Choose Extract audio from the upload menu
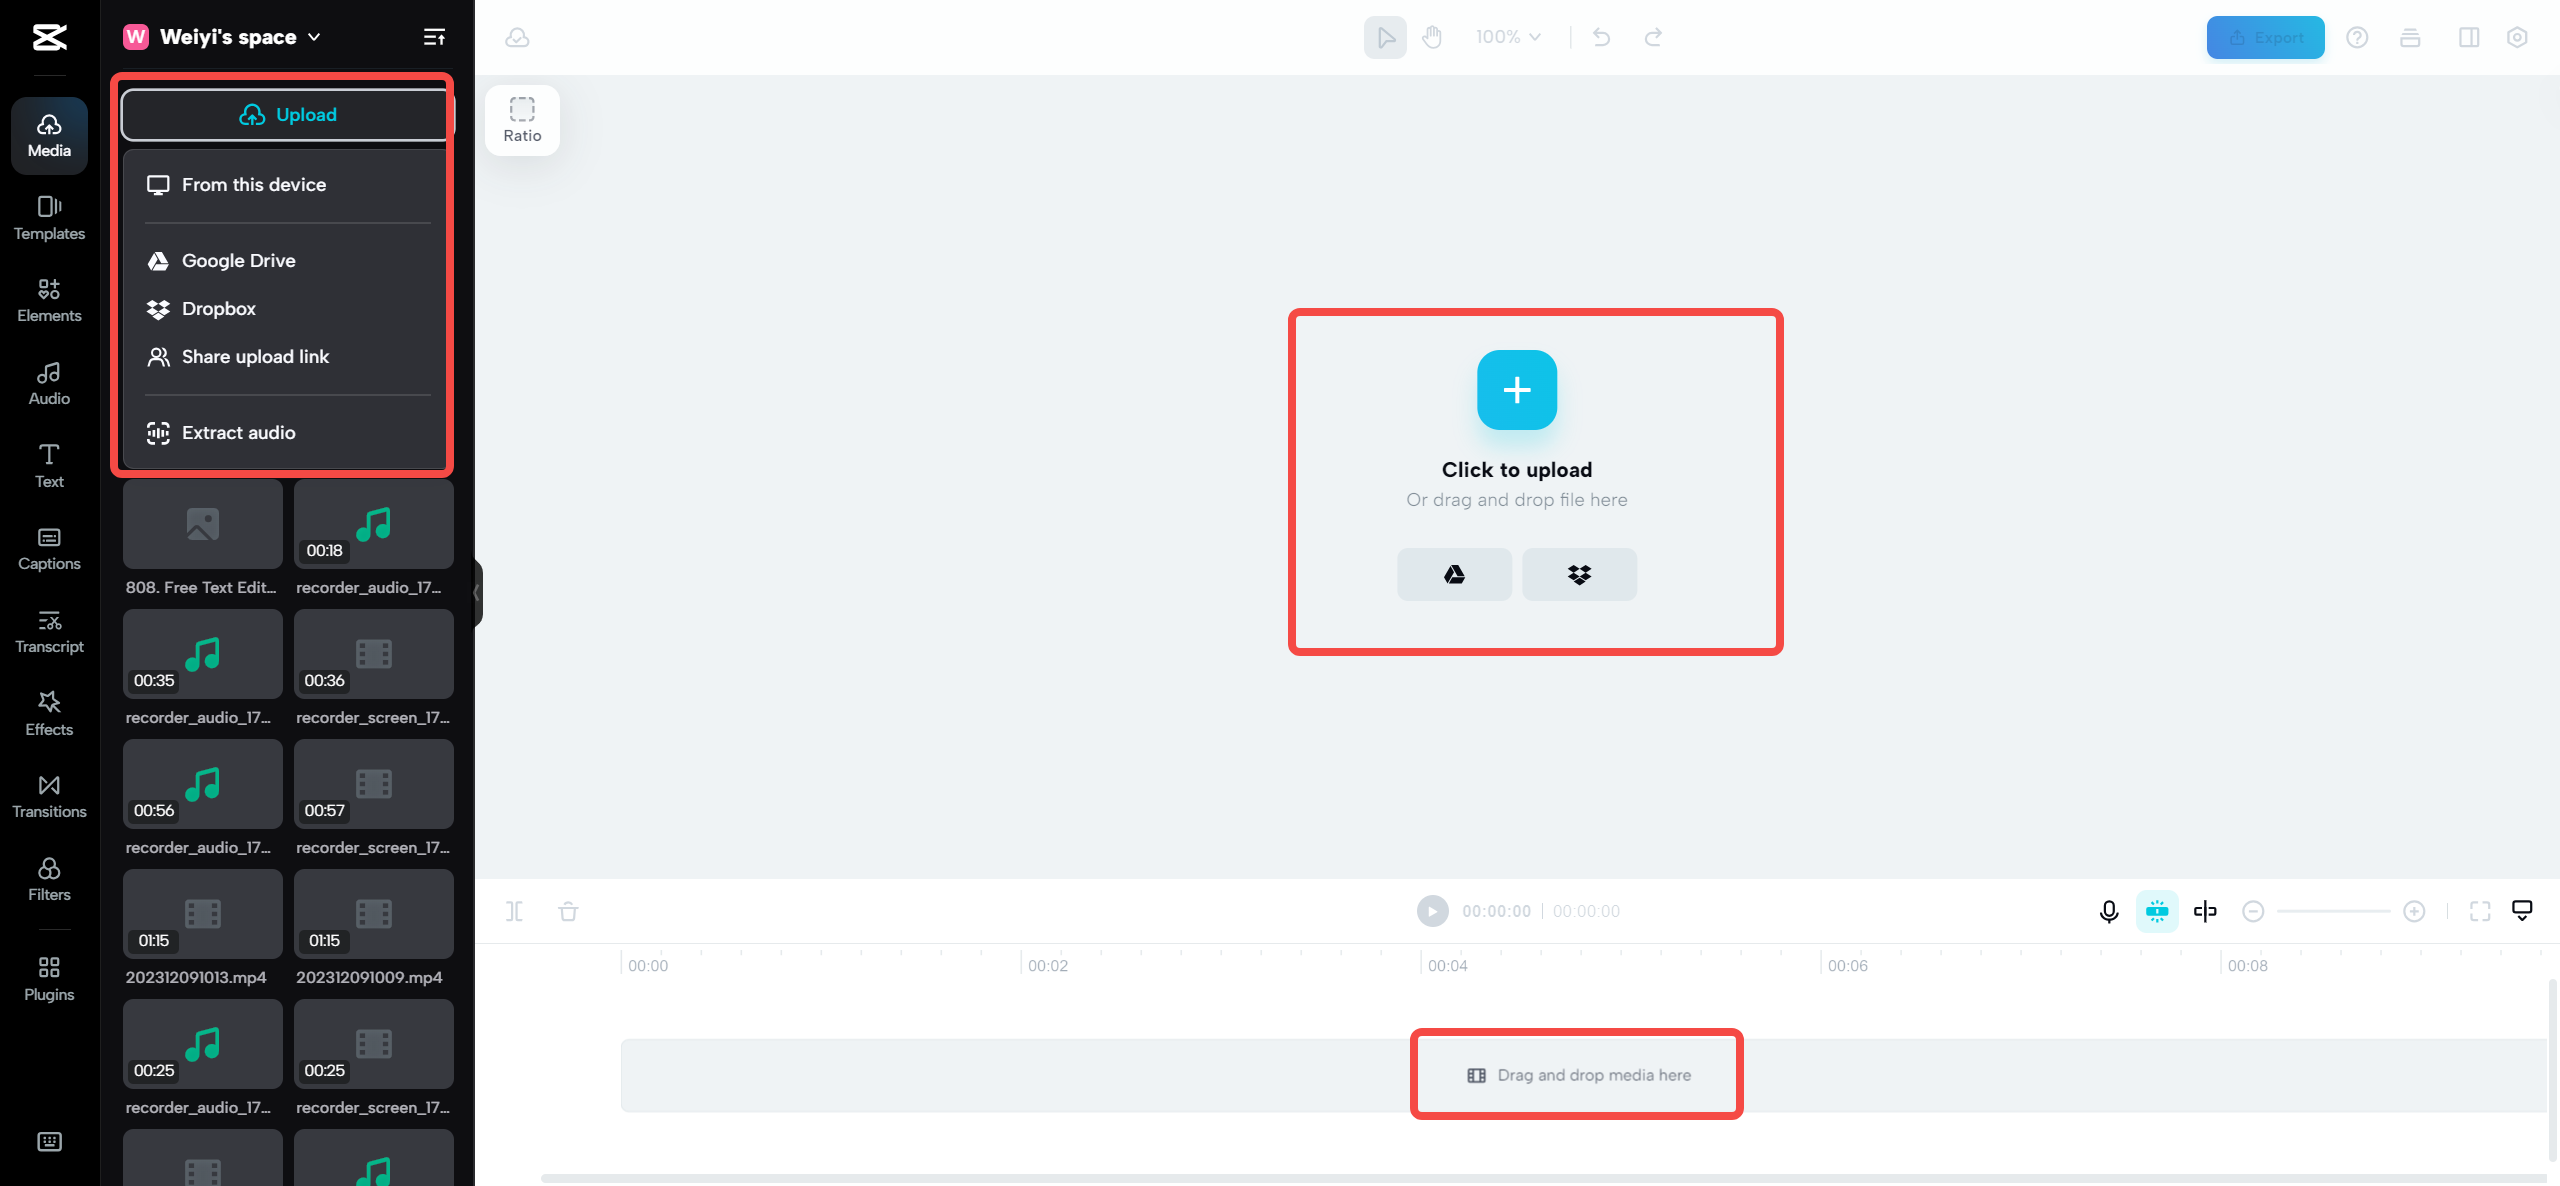The image size is (2560, 1186). (238, 432)
